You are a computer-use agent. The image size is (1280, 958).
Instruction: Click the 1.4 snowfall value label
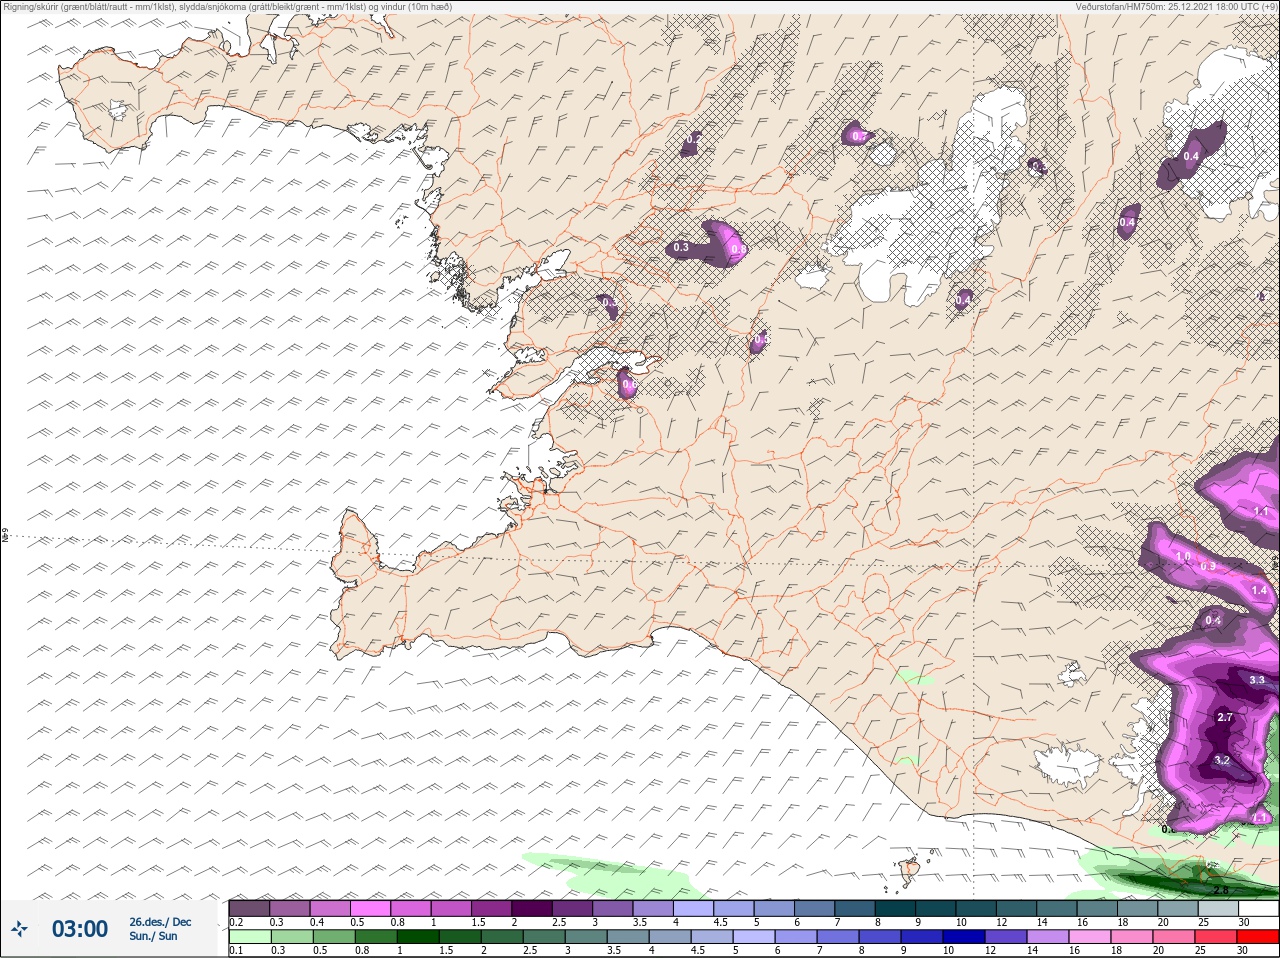pos(1259,591)
